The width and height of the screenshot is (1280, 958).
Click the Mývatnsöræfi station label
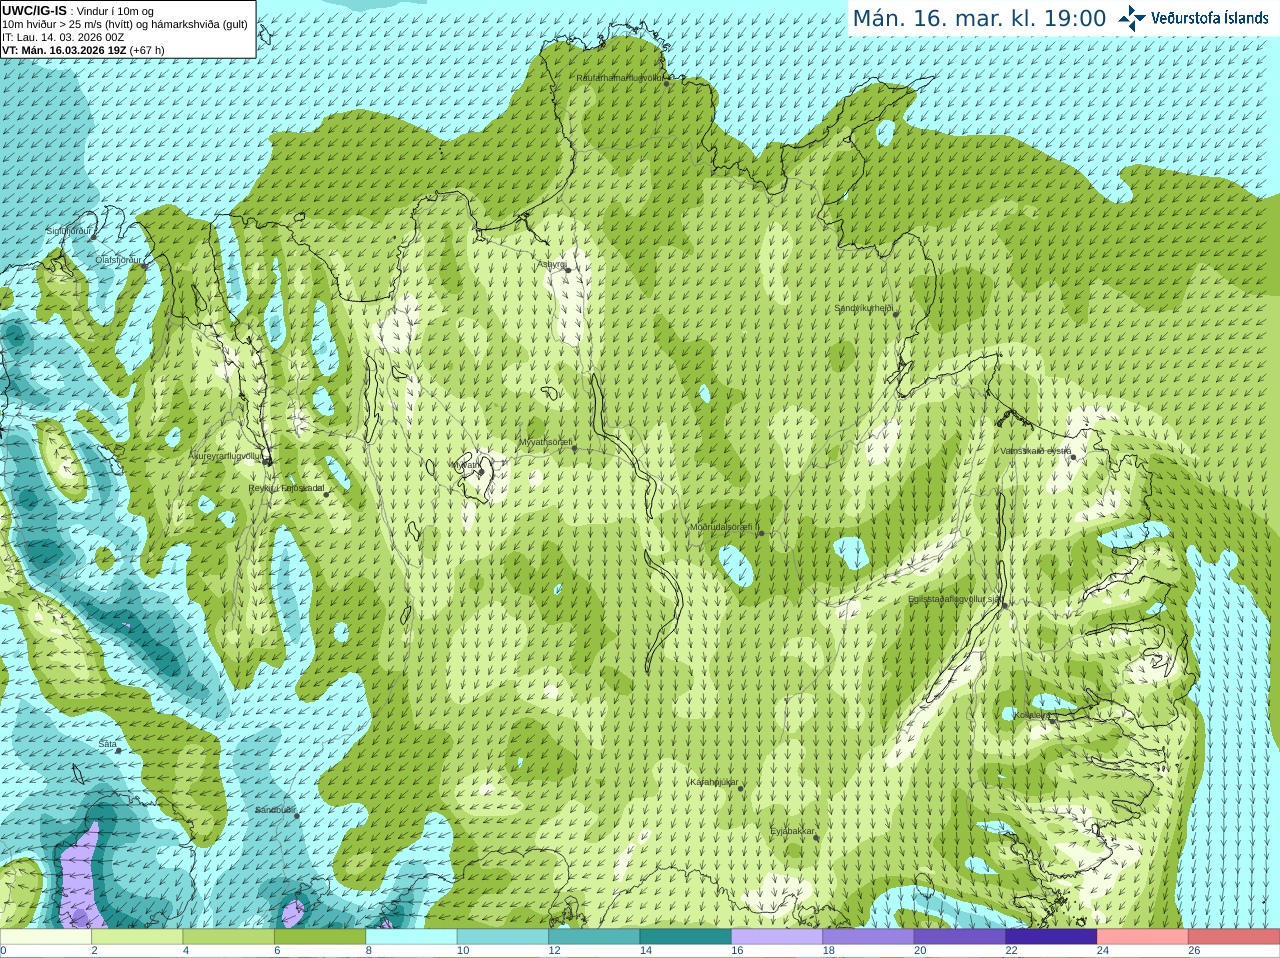545,442
